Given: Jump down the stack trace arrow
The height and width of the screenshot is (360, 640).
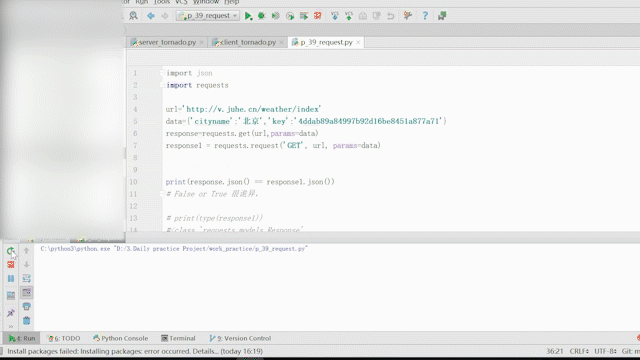Looking at the screenshot, I should pos(27,264).
